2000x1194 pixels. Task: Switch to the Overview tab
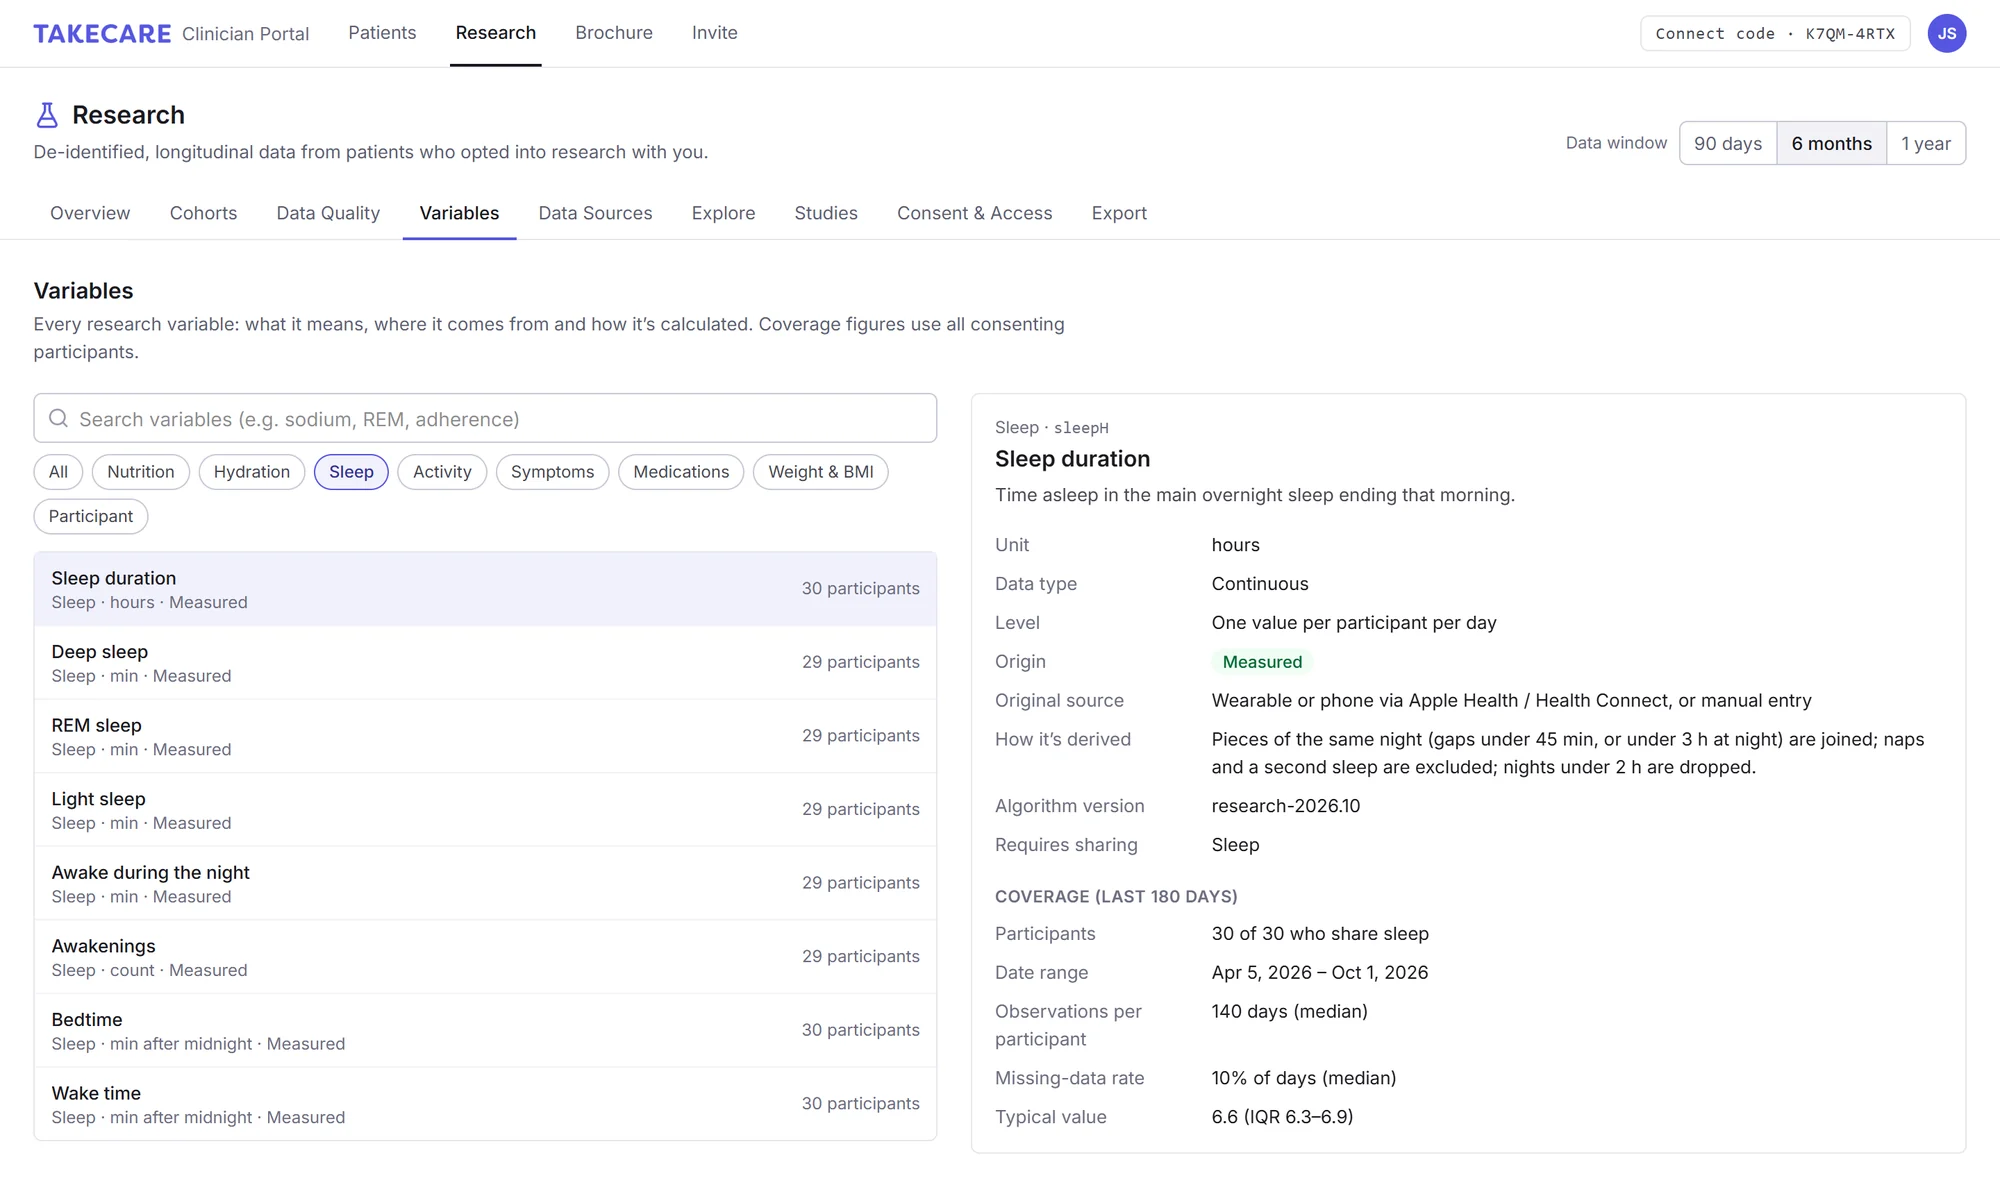click(90, 213)
